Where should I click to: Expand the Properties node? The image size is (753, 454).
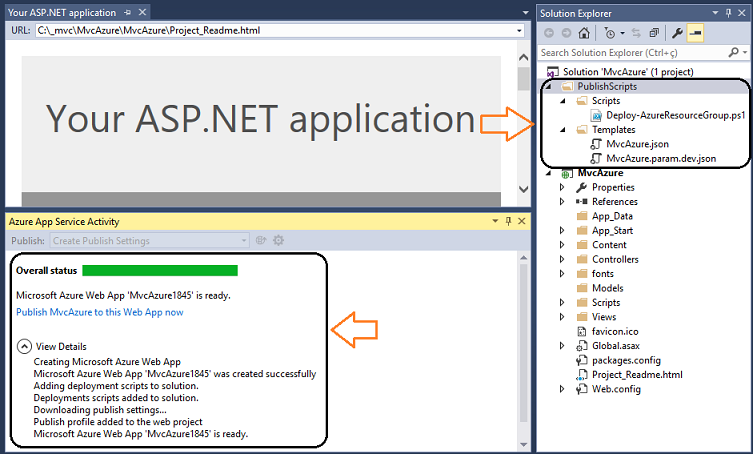pyautogui.click(x=562, y=187)
